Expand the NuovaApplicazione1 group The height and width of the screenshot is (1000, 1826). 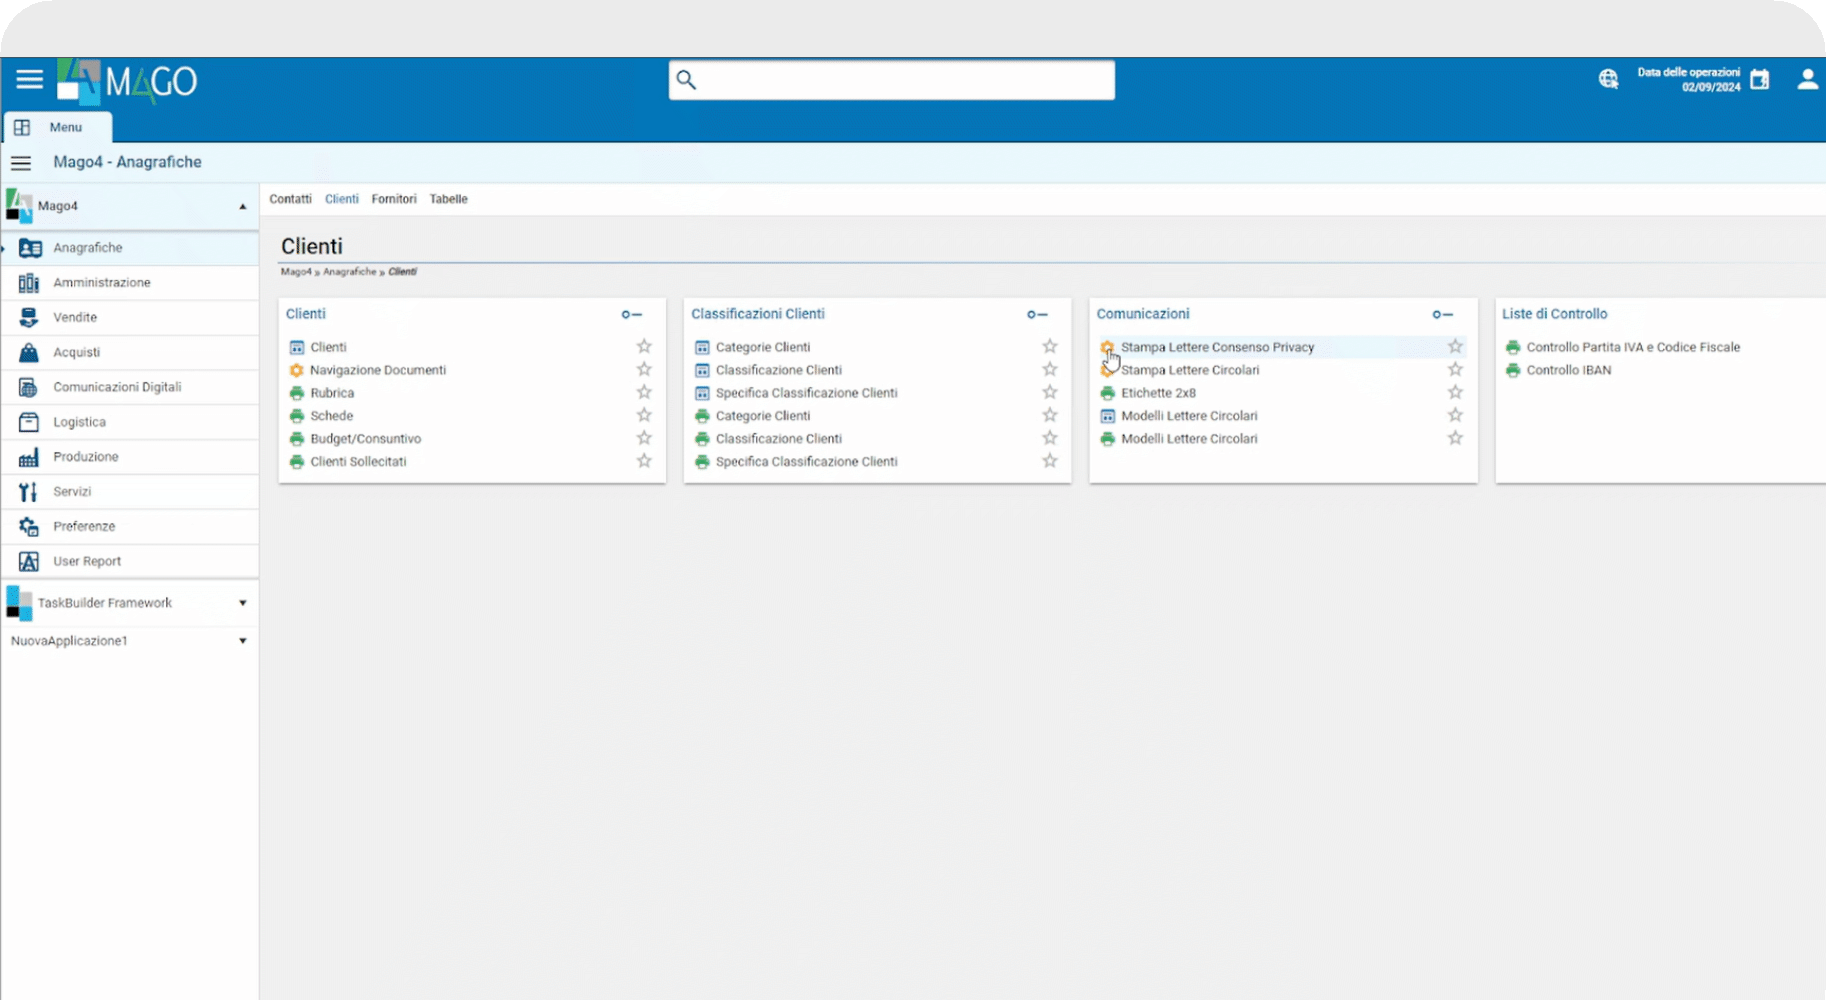242,641
